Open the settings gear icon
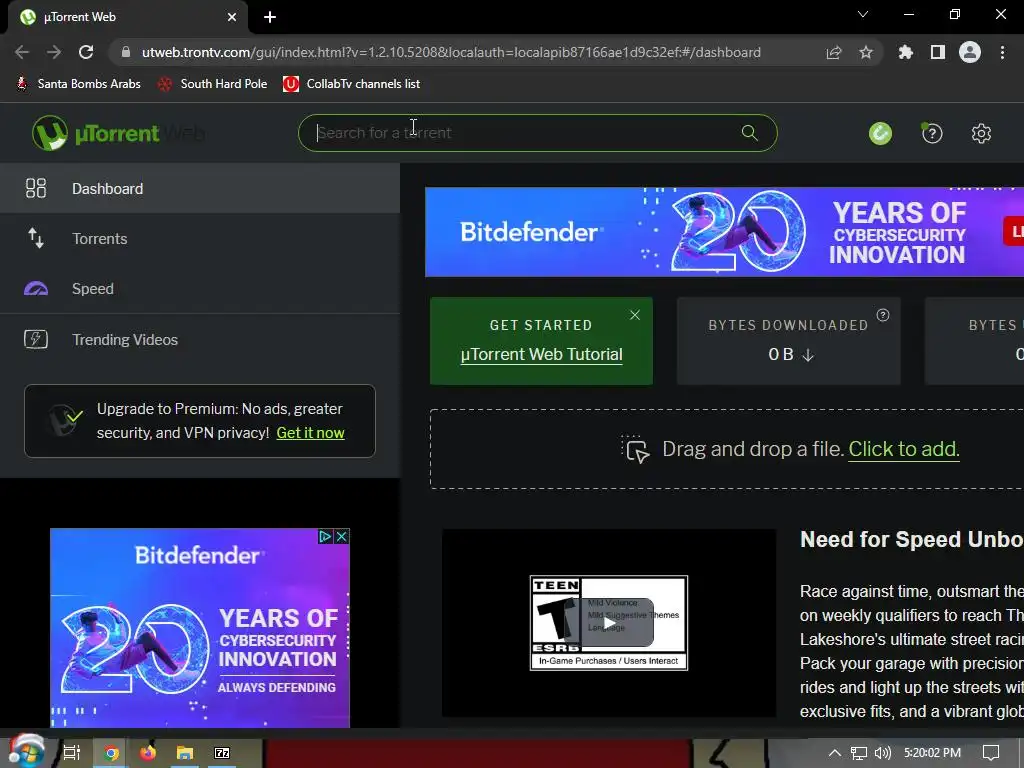Image resolution: width=1024 pixels, height=768 pixels. coord(981,133)
